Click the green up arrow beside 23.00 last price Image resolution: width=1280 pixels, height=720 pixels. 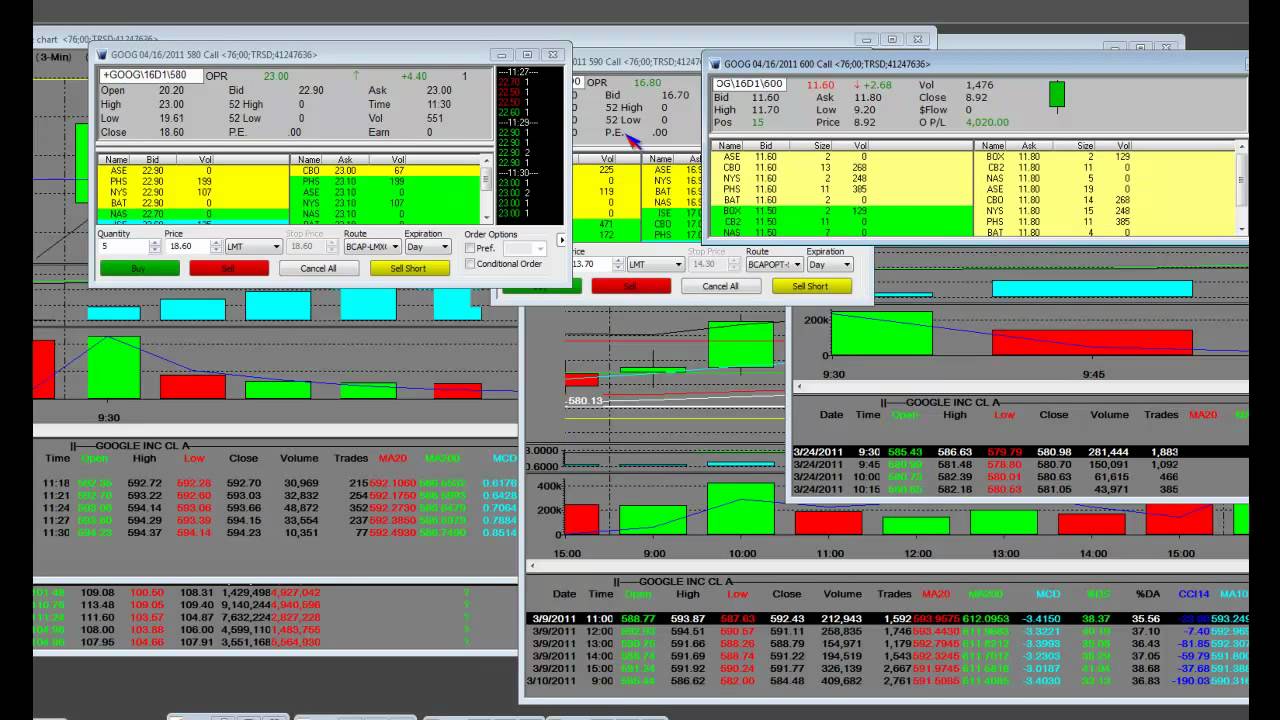tap(356, 76)
